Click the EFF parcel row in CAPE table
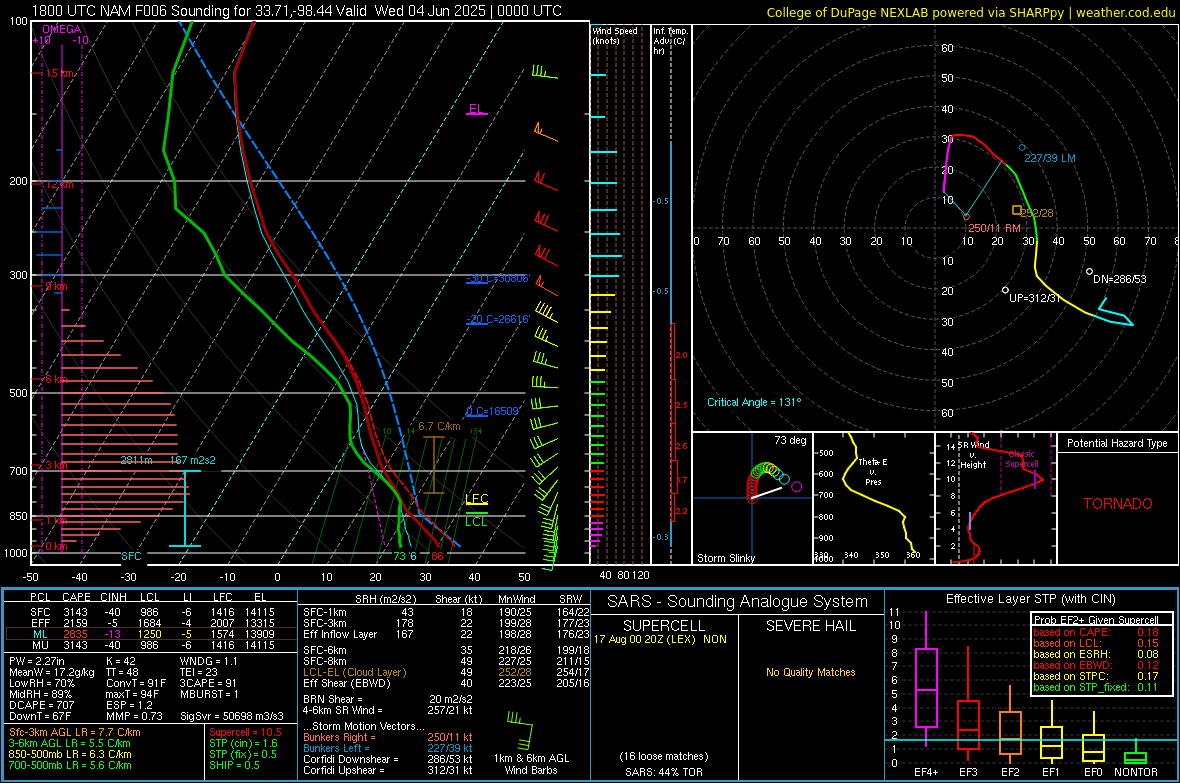The width and height of the screenshot is (1180, 783). 151,623
